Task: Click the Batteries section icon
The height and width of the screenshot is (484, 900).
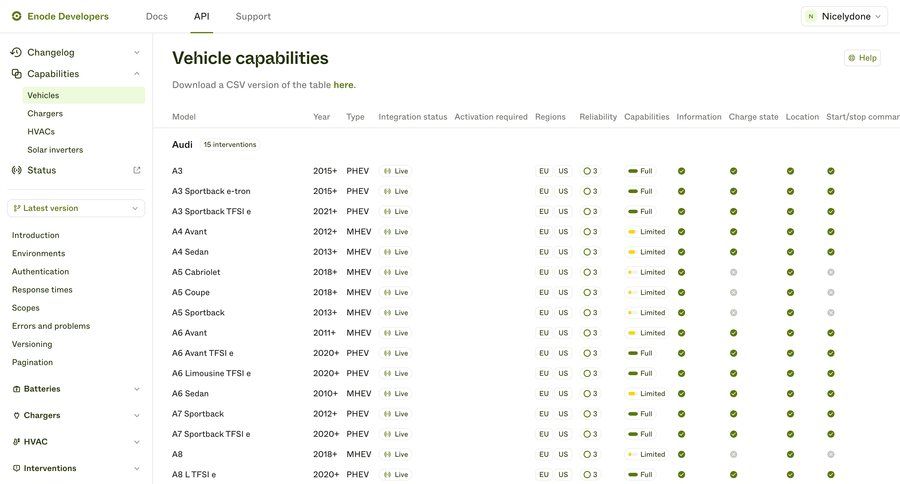Action: [x=16, y=389]
